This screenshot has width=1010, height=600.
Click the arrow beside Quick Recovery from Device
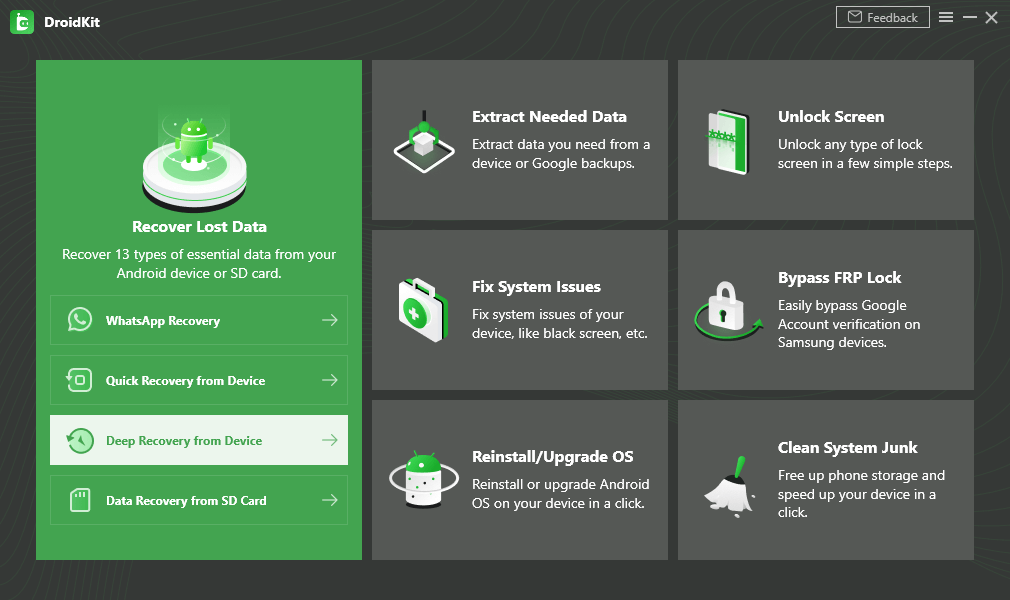click(x=329, y=380)
